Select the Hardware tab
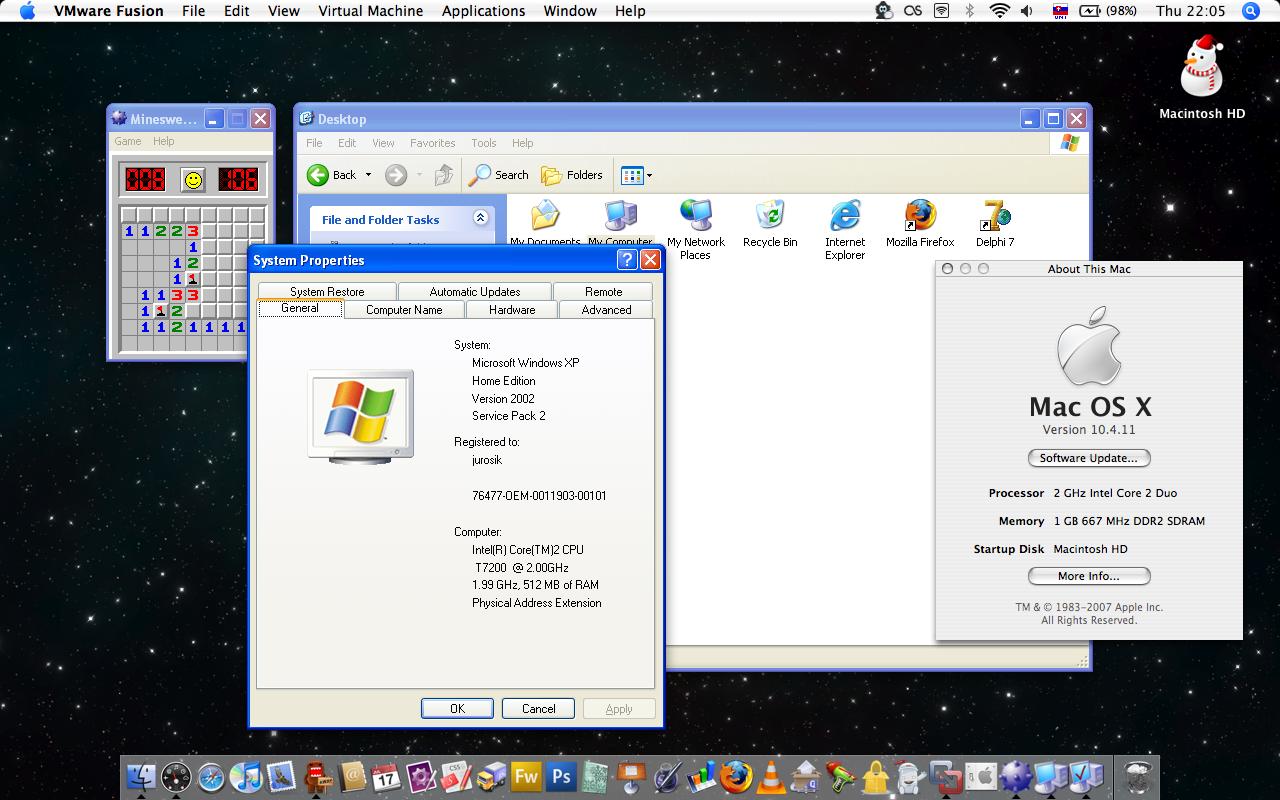Image resolution: width=1280 pixels, height=800 pixels. (x=512, y=310)
